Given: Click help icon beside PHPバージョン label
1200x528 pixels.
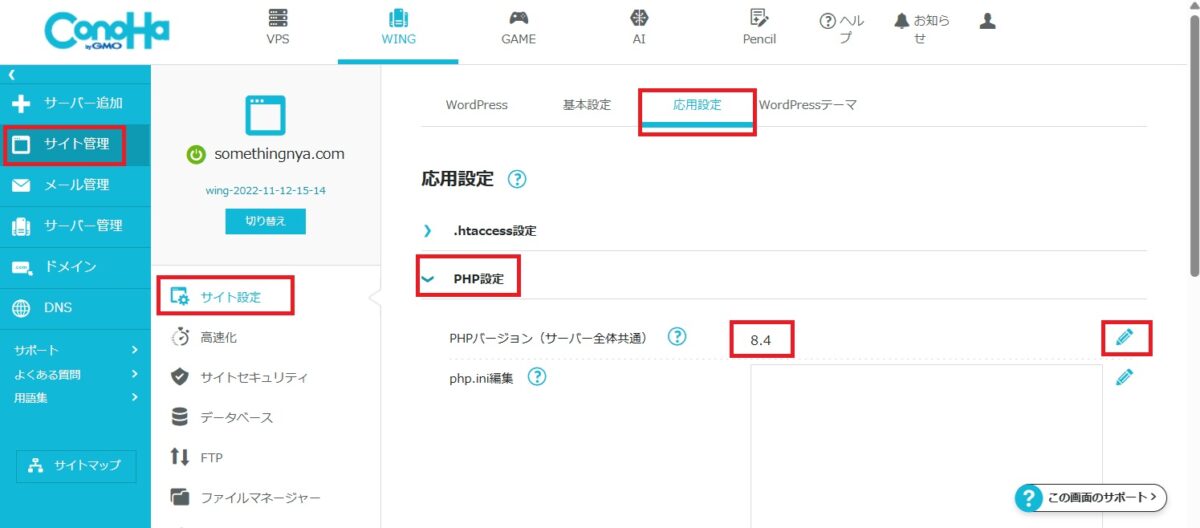Looking at the screenshot, I should (x=677, y=337).
